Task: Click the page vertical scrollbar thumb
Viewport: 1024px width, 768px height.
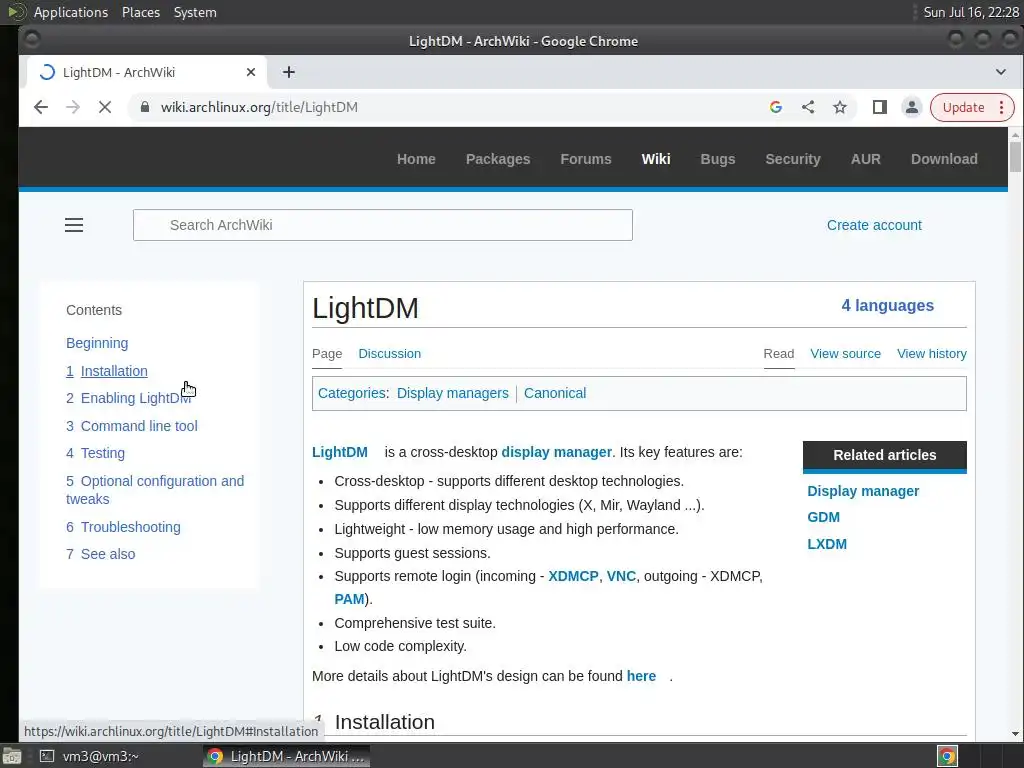Action: [1014, 157]
